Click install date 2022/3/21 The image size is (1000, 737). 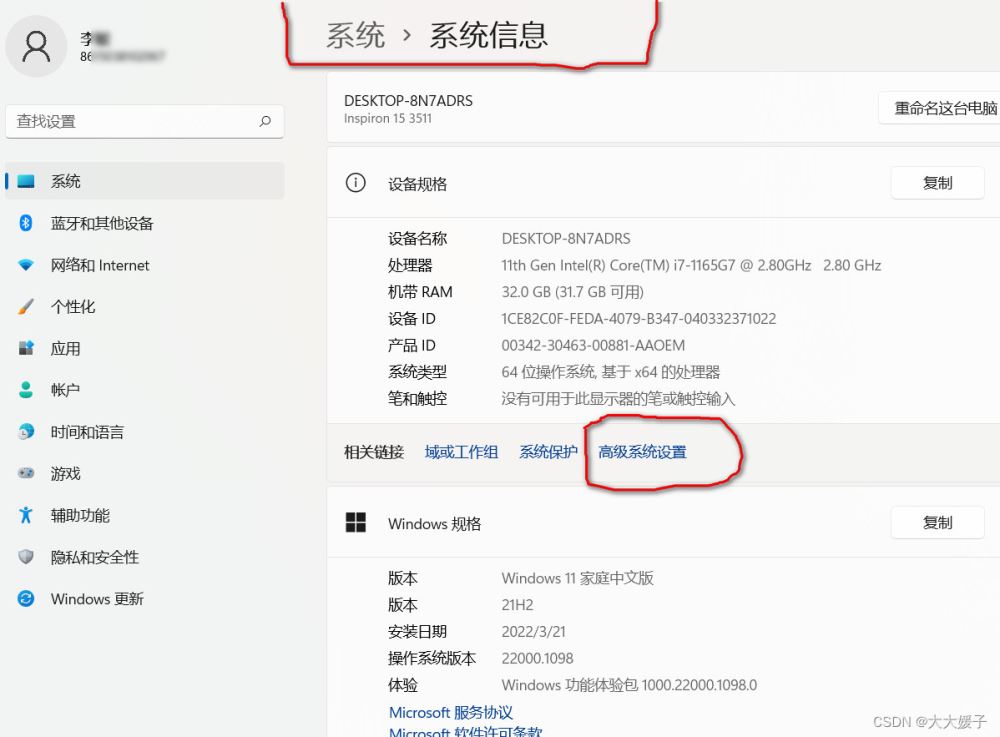coord(533,632)
